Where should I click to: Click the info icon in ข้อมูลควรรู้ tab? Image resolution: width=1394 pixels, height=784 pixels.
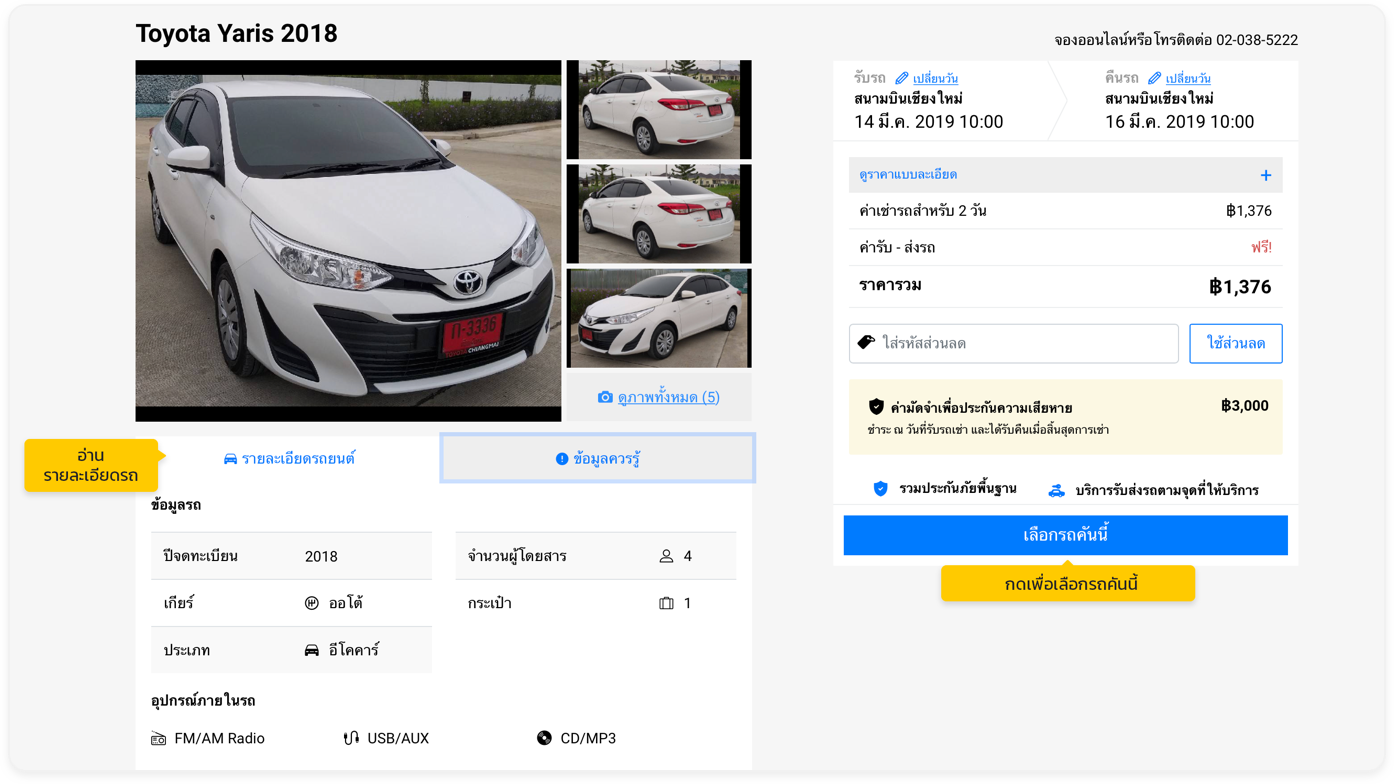tap(562, 459)
